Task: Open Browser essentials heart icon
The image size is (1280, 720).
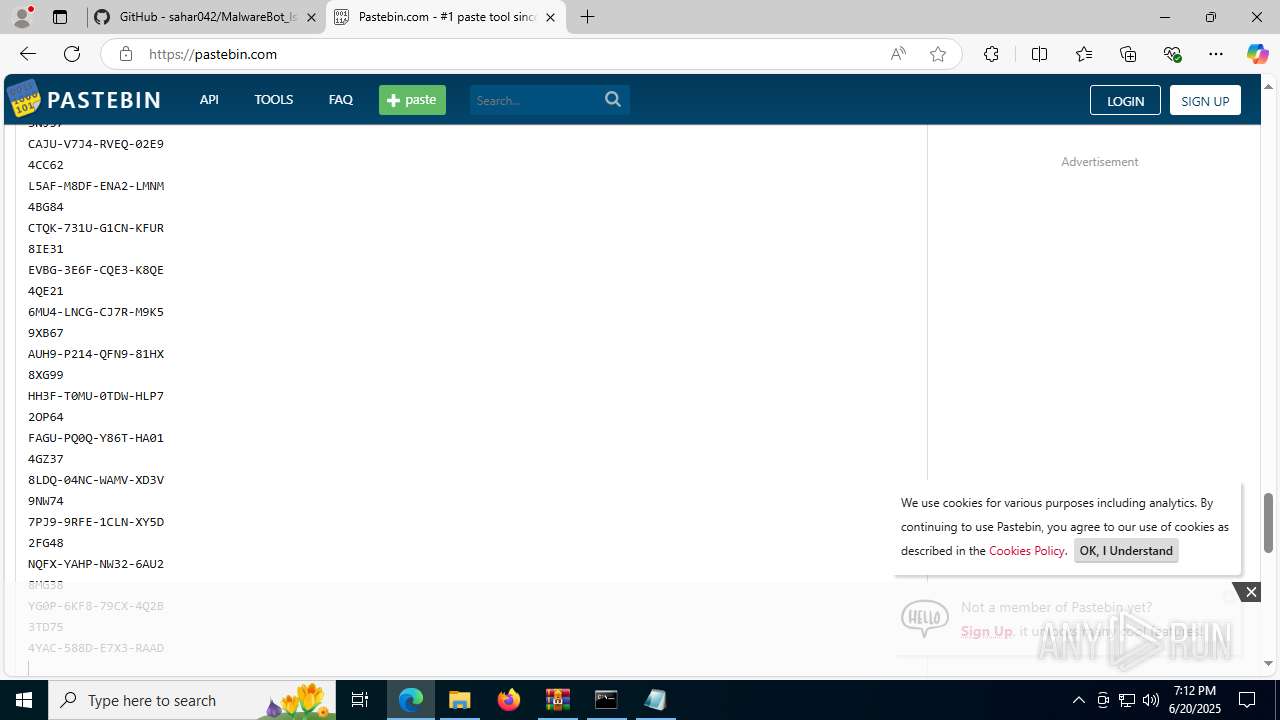Action: tap(1172, 54)
